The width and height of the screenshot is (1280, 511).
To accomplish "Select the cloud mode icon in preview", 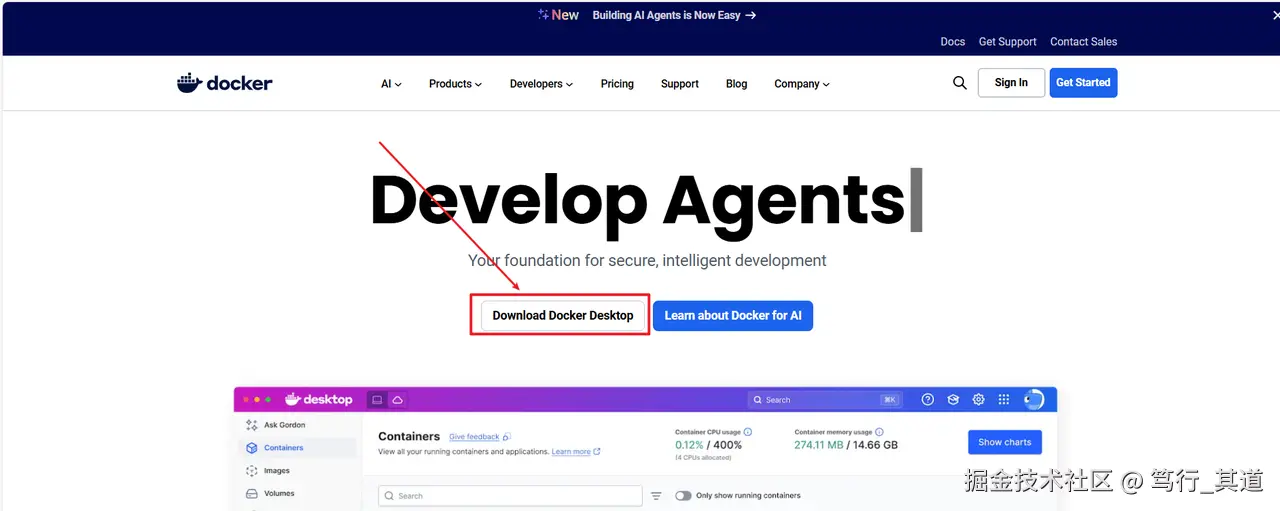I will pyautogui.click(x=397, y=399).
